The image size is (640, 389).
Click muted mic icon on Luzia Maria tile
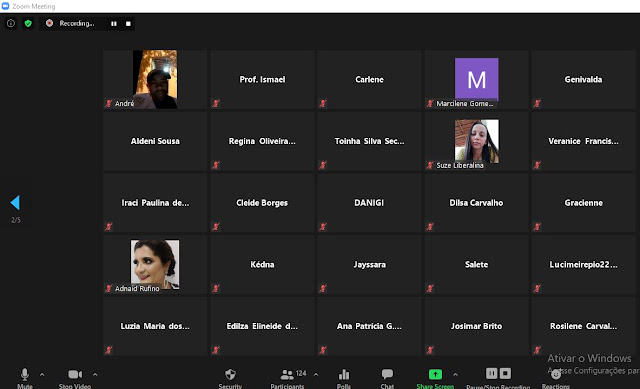(109, 350)
